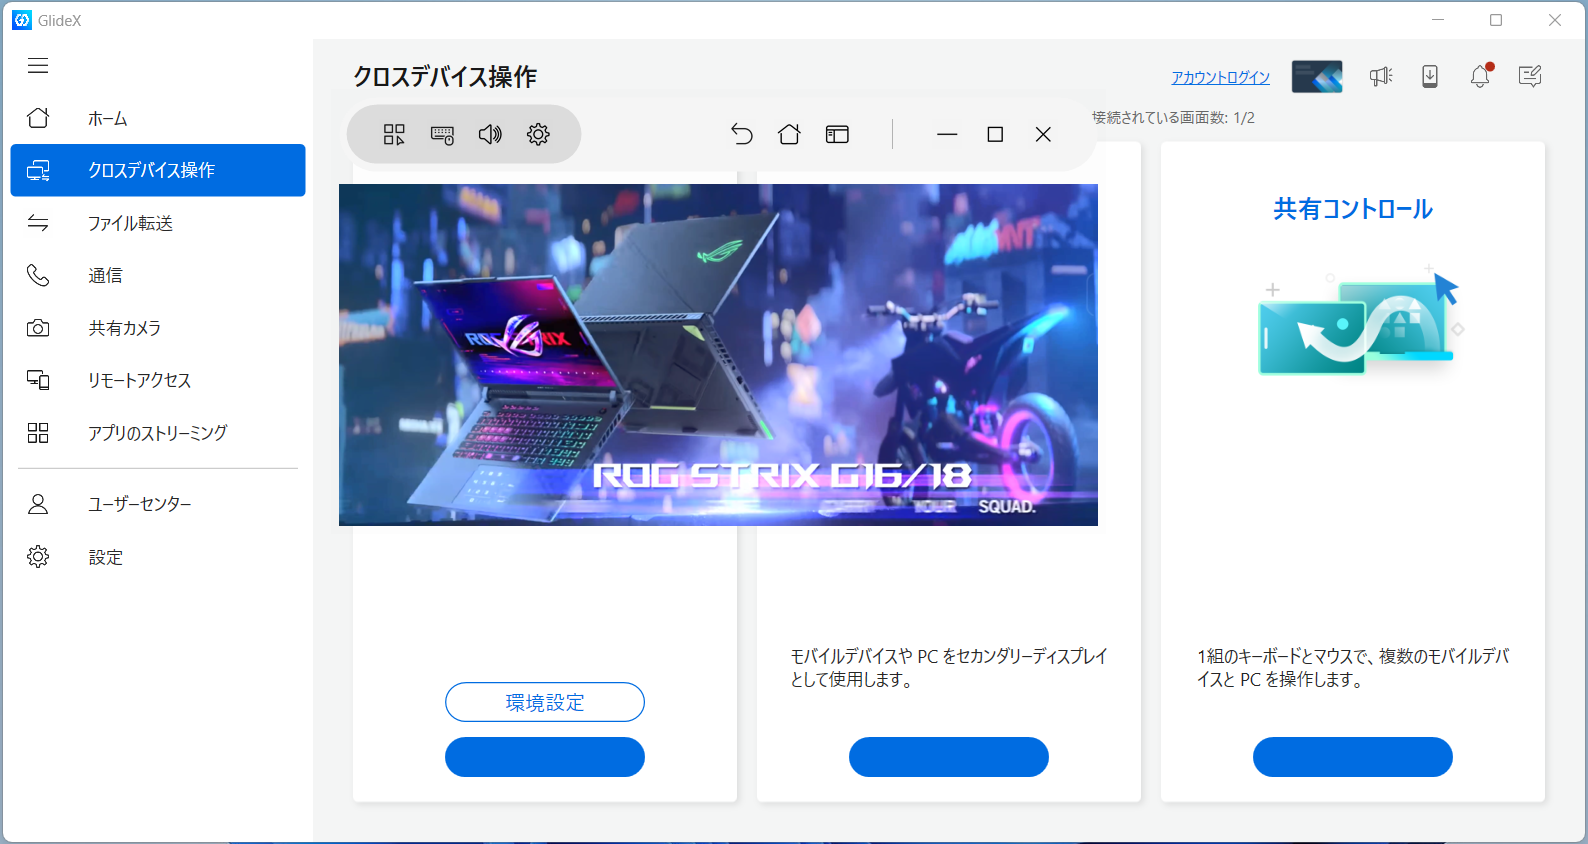The image size is (1588, 844).
Task: Click the keyboard icon in floating toolbar
Action: (x=442, y=135)
